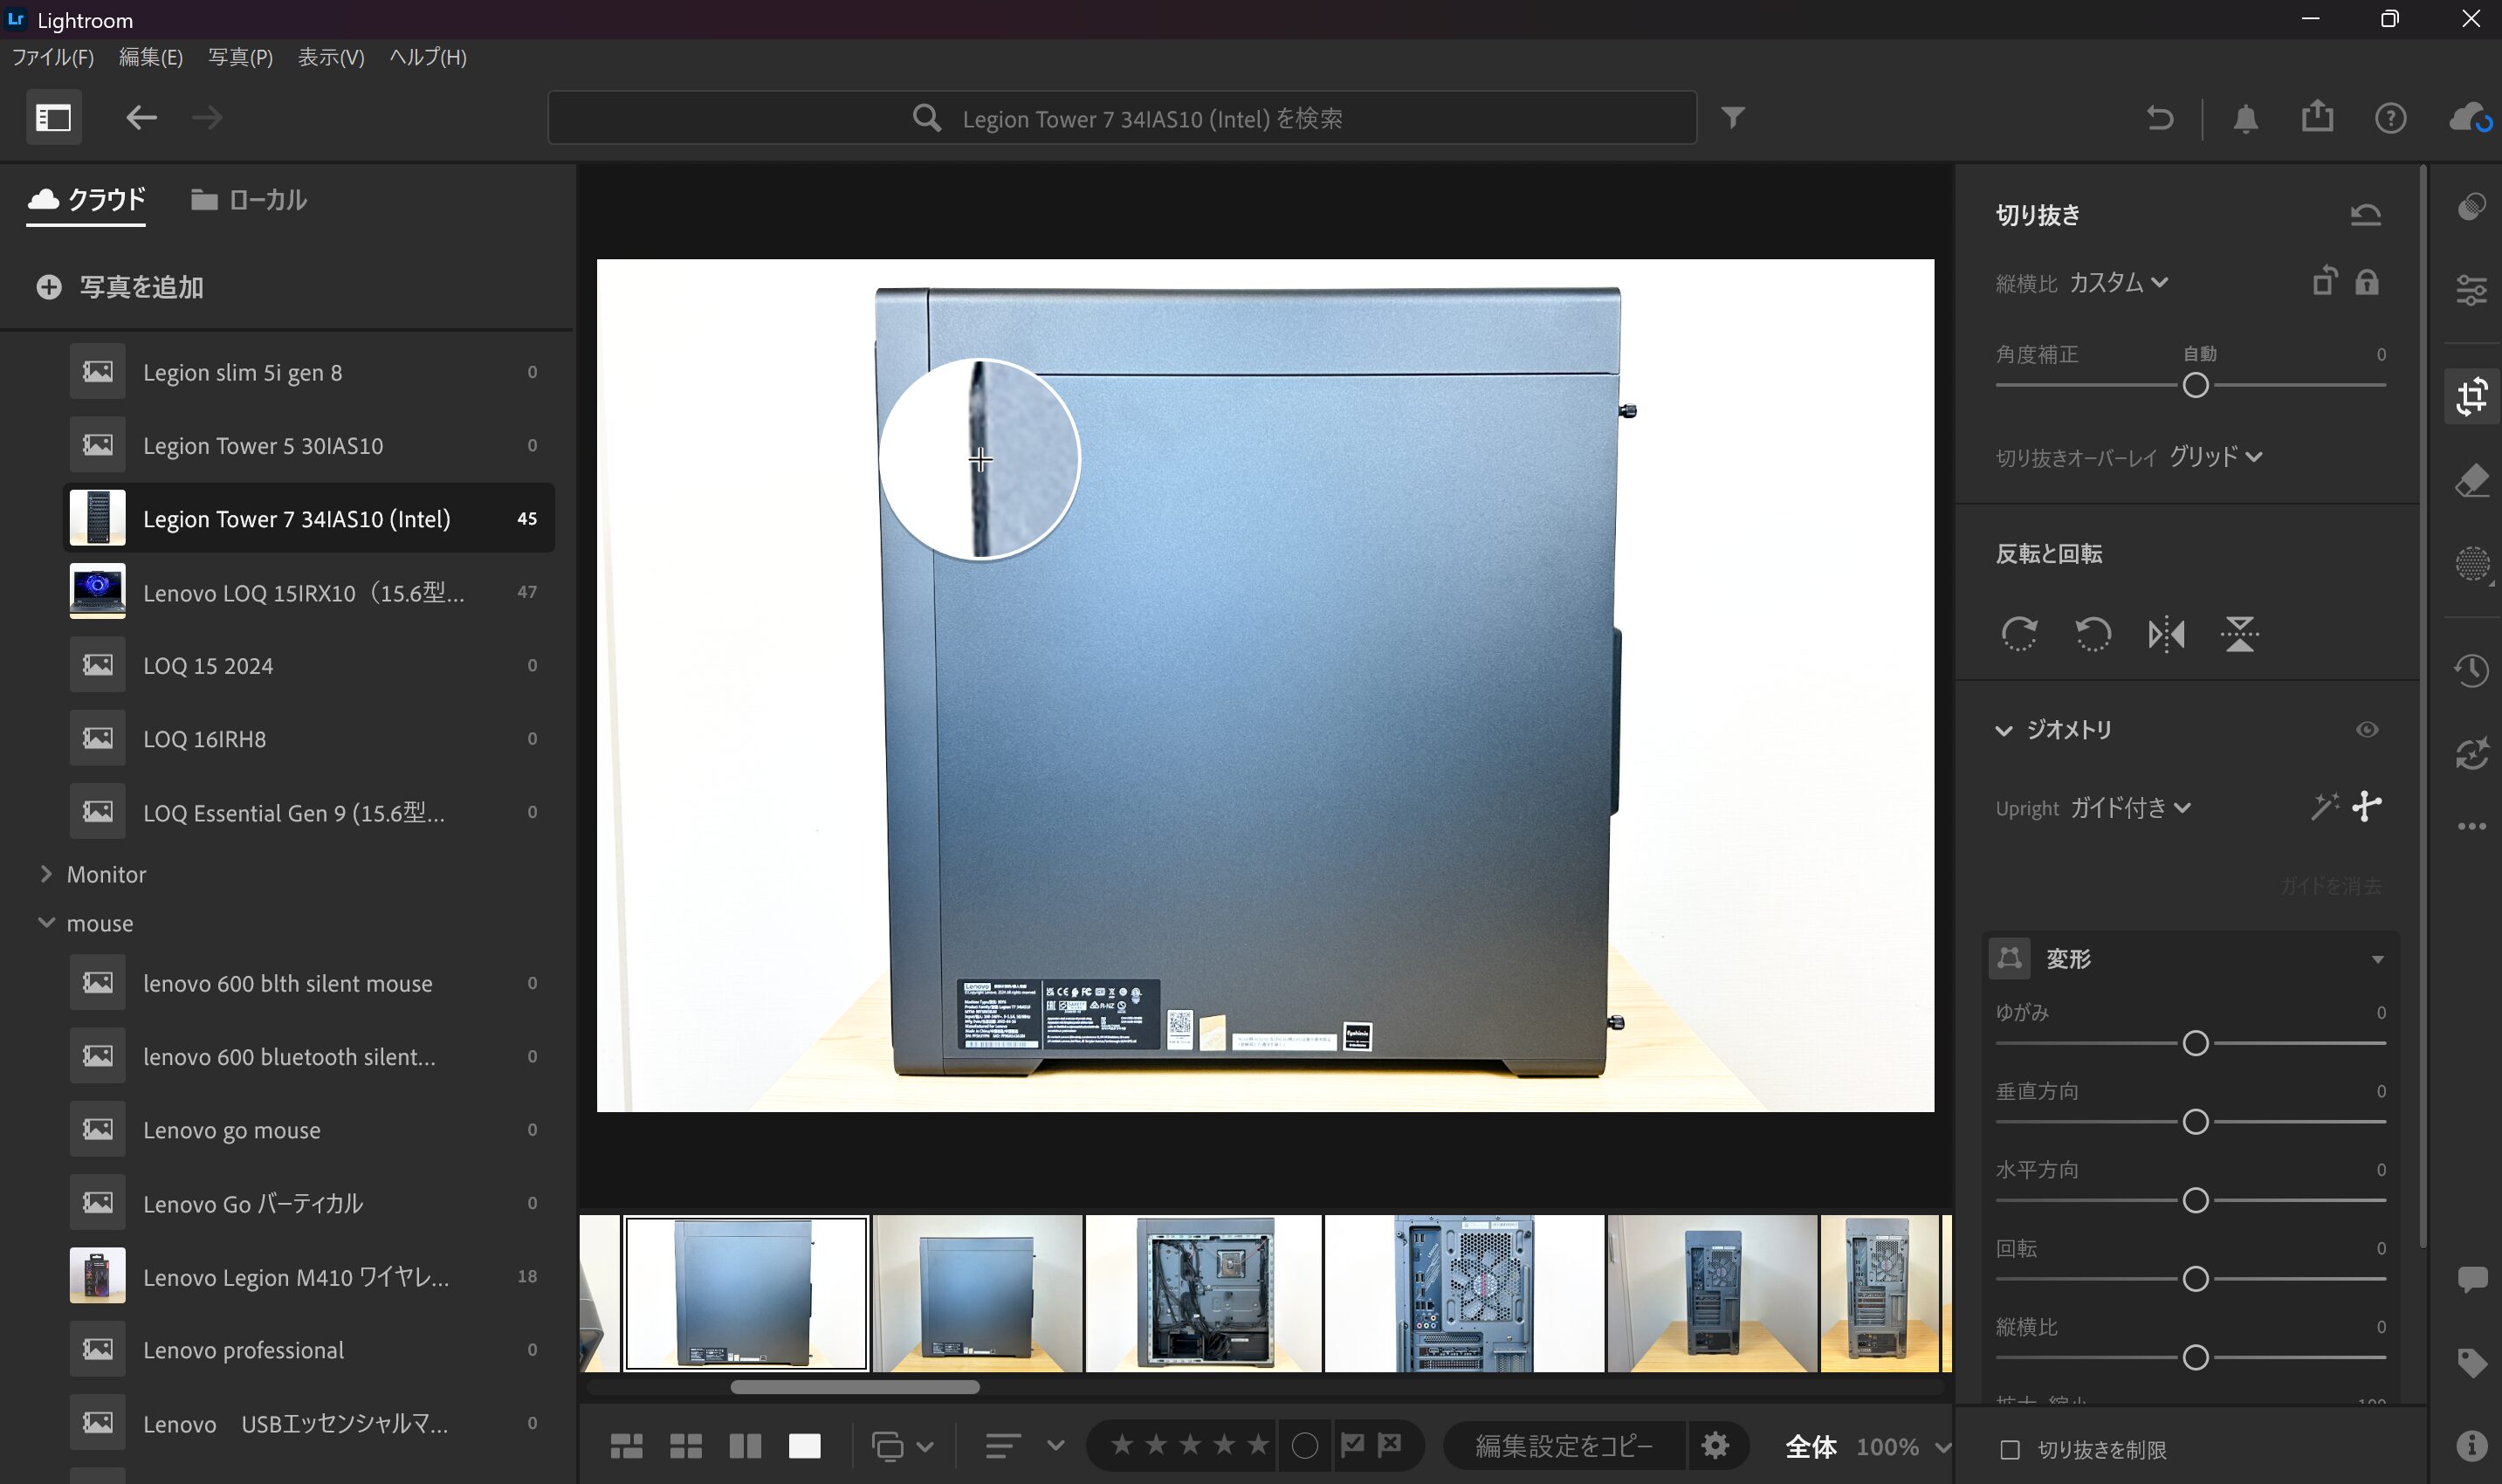Open the Edit adjustments panel icon
Screen dimensions: 2502x1484
(2474, 291)
